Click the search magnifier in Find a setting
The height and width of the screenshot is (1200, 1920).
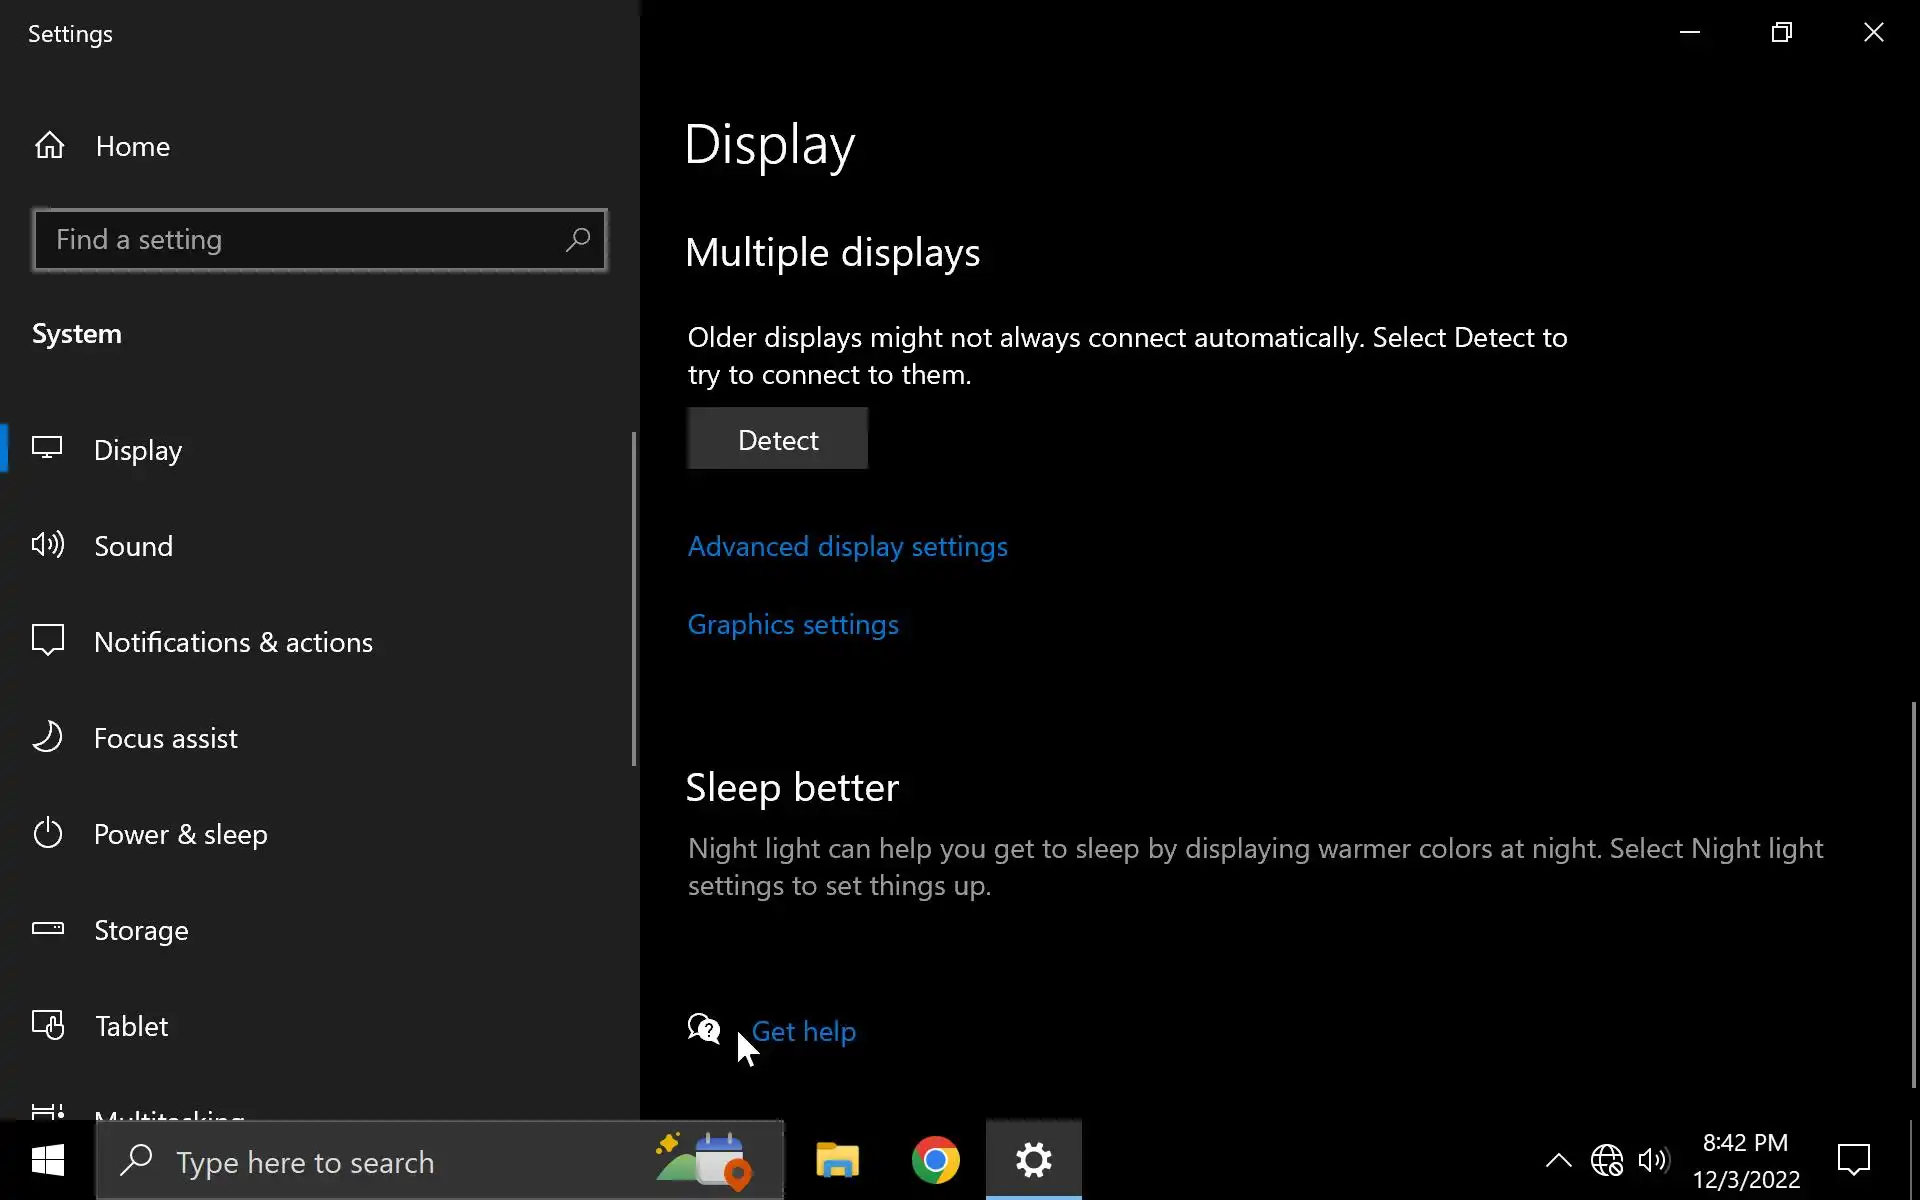point(578,240)
